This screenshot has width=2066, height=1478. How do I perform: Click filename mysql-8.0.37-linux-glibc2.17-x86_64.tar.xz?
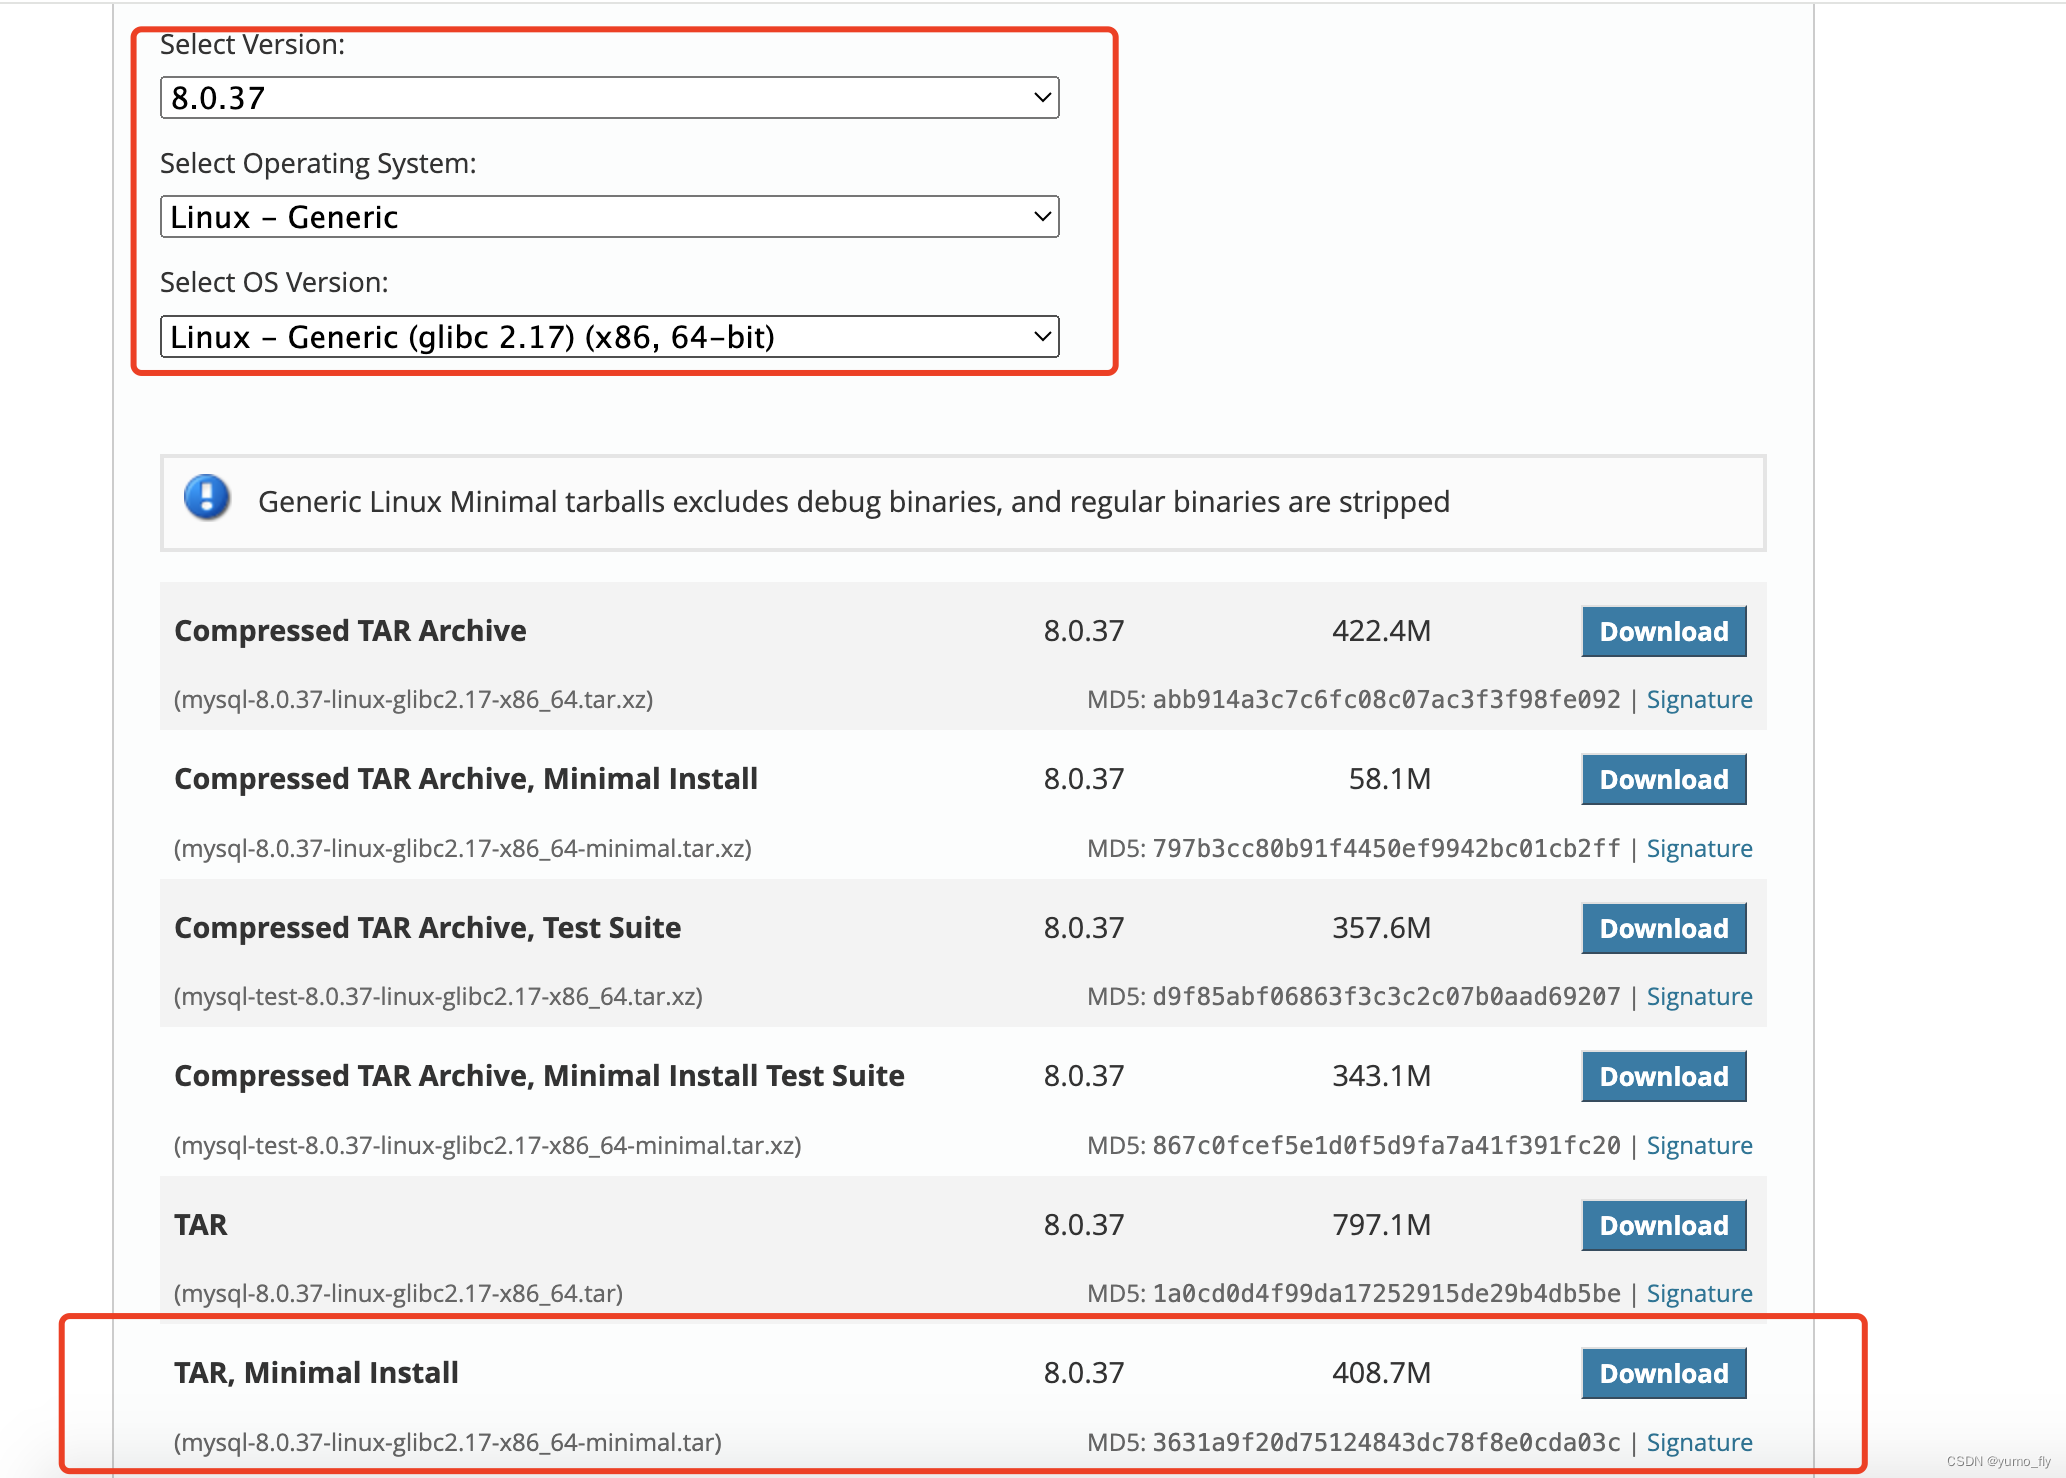point(414,699)
